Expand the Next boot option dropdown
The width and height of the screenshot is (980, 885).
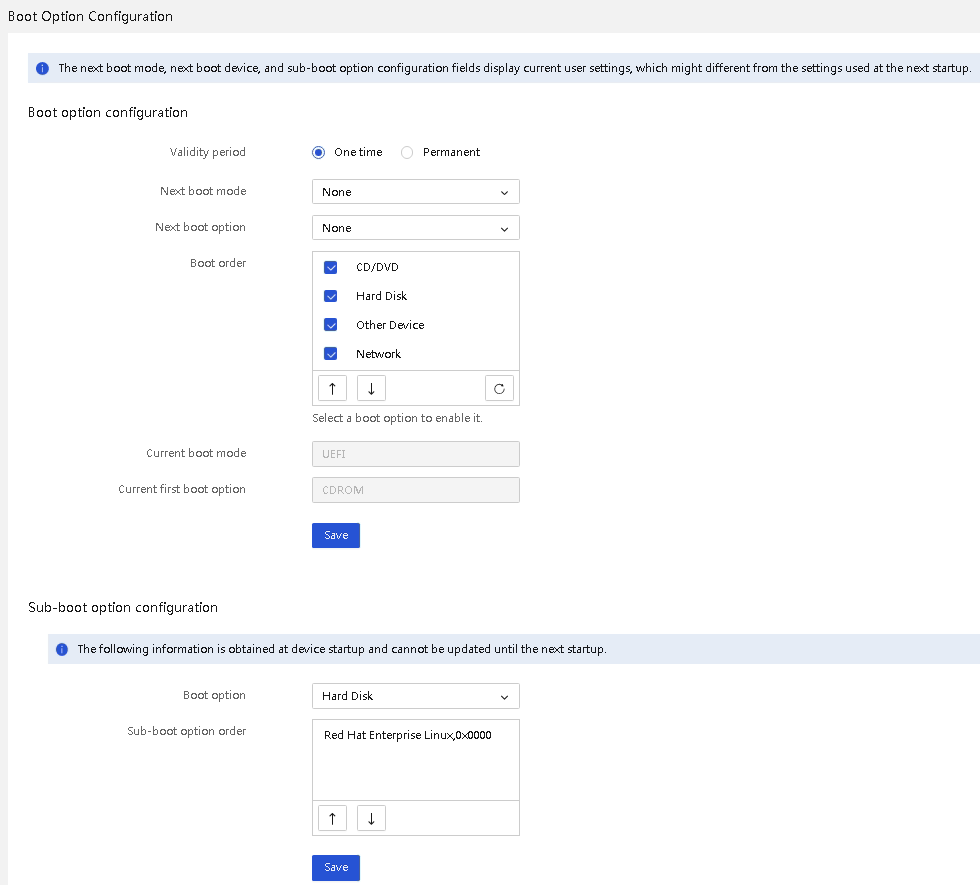pos(416,228)
